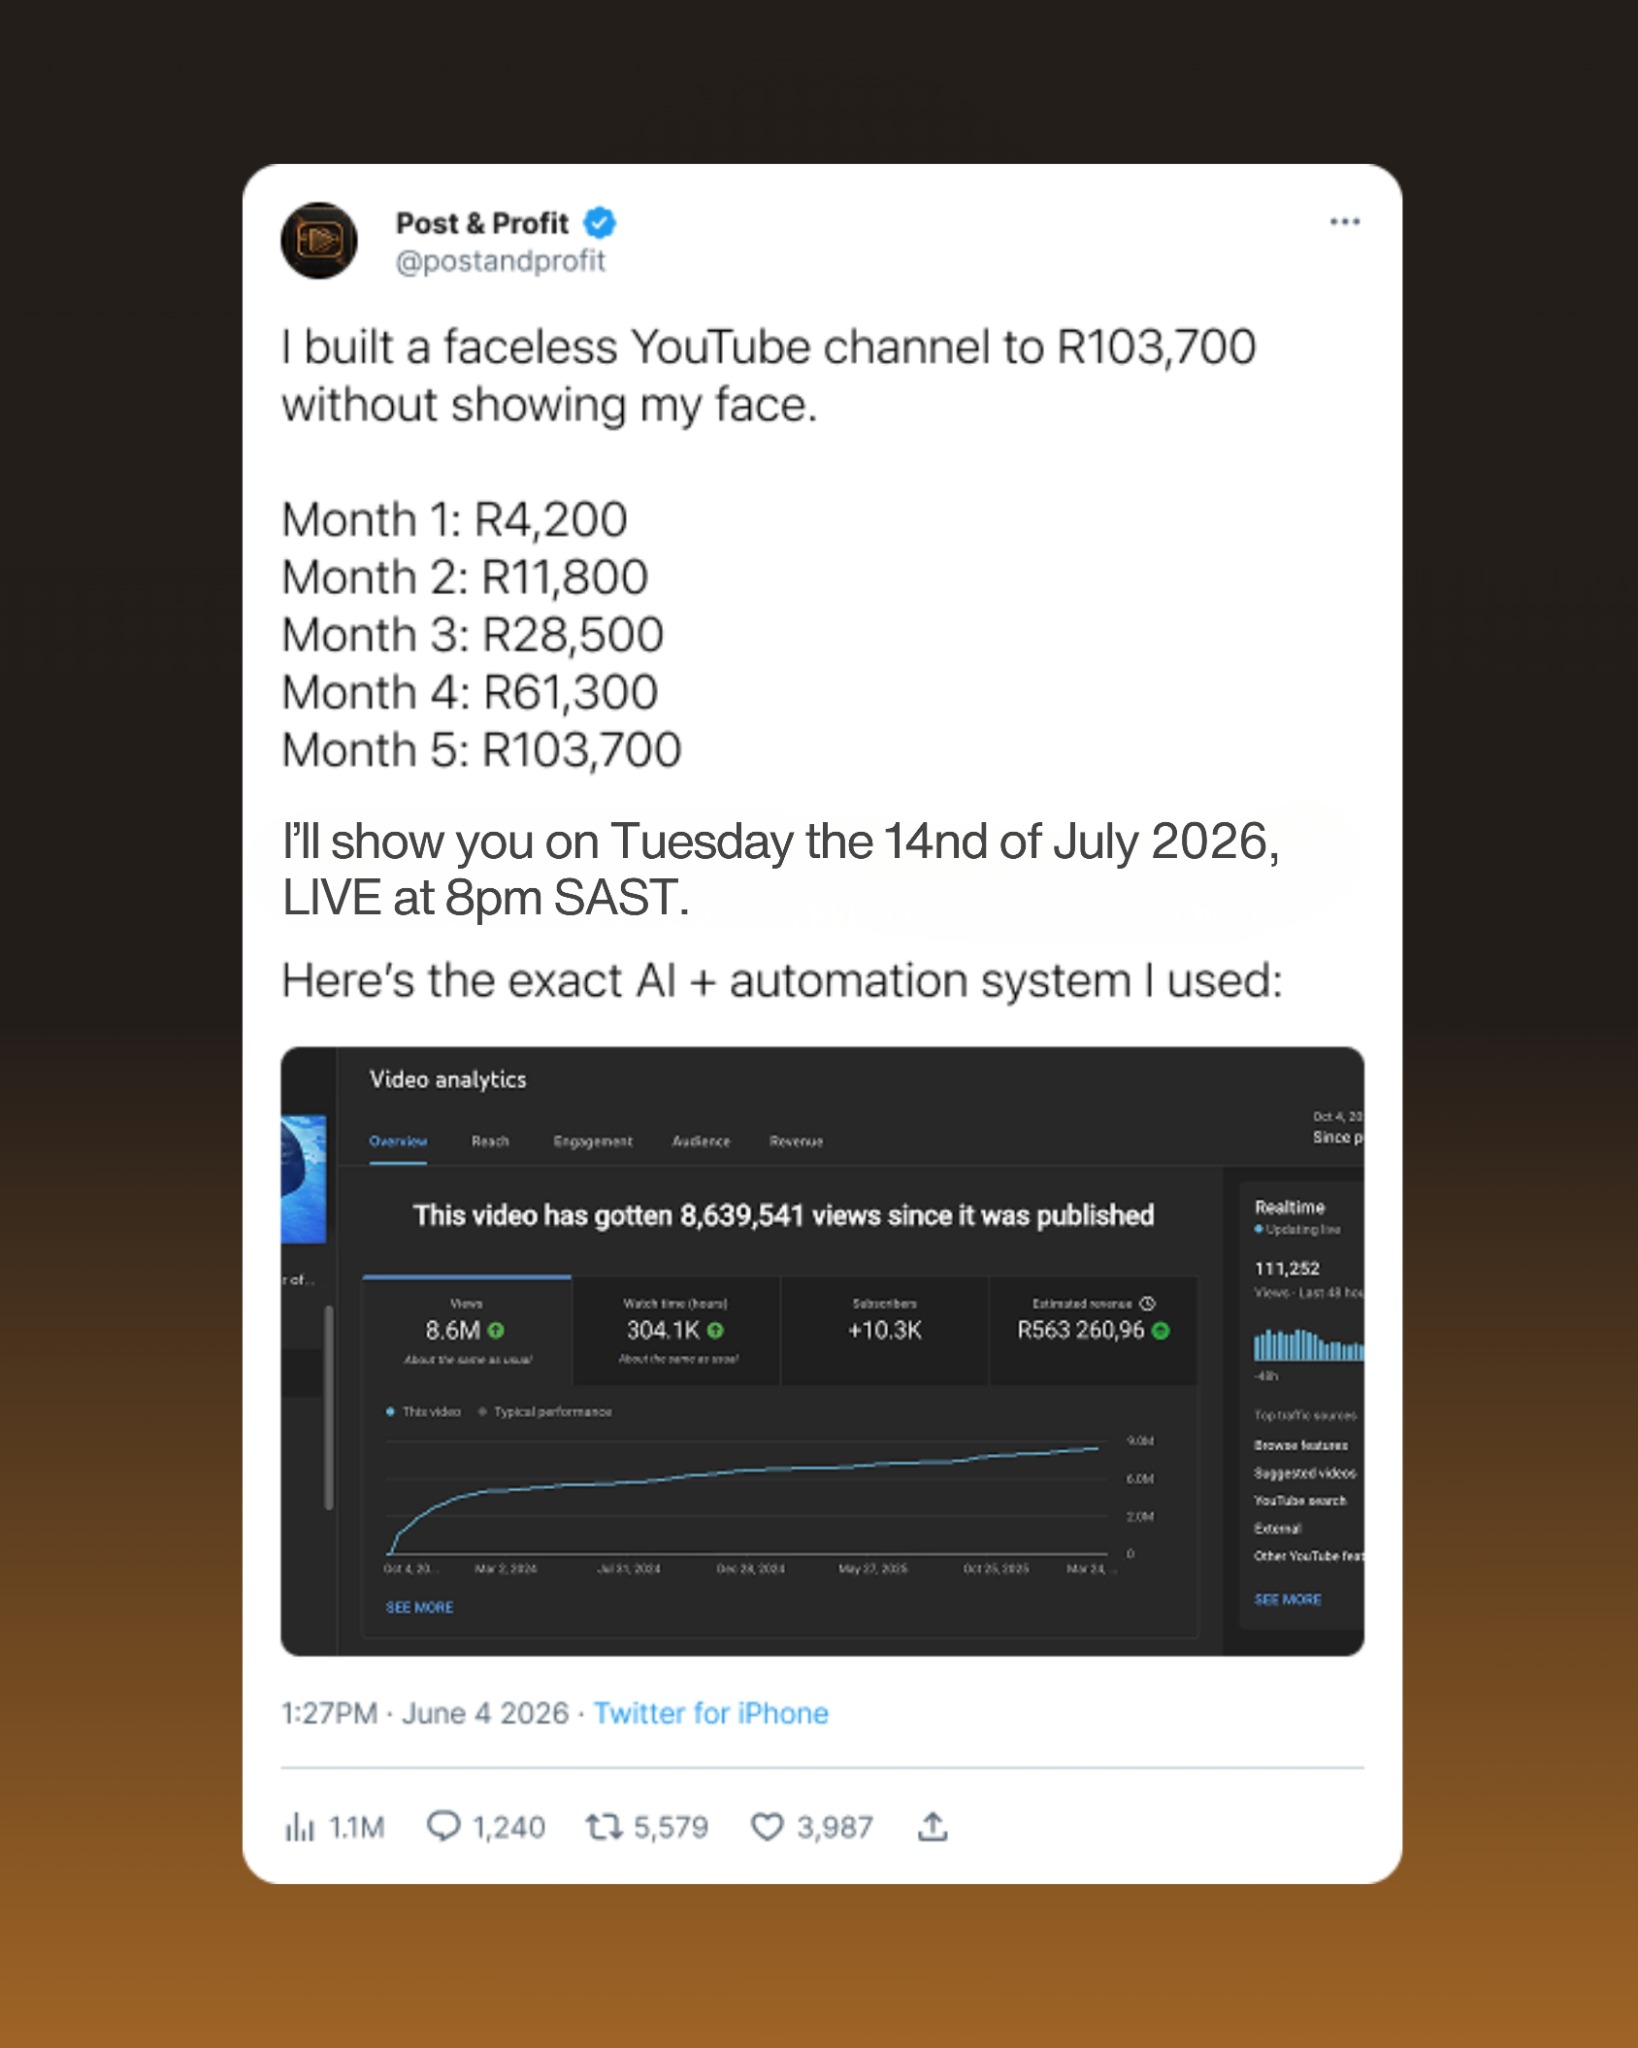The width and height of the screenshot is (1638, 2048).
Task: Open the three-dot more options menu
Action: tap(1344, 221)
